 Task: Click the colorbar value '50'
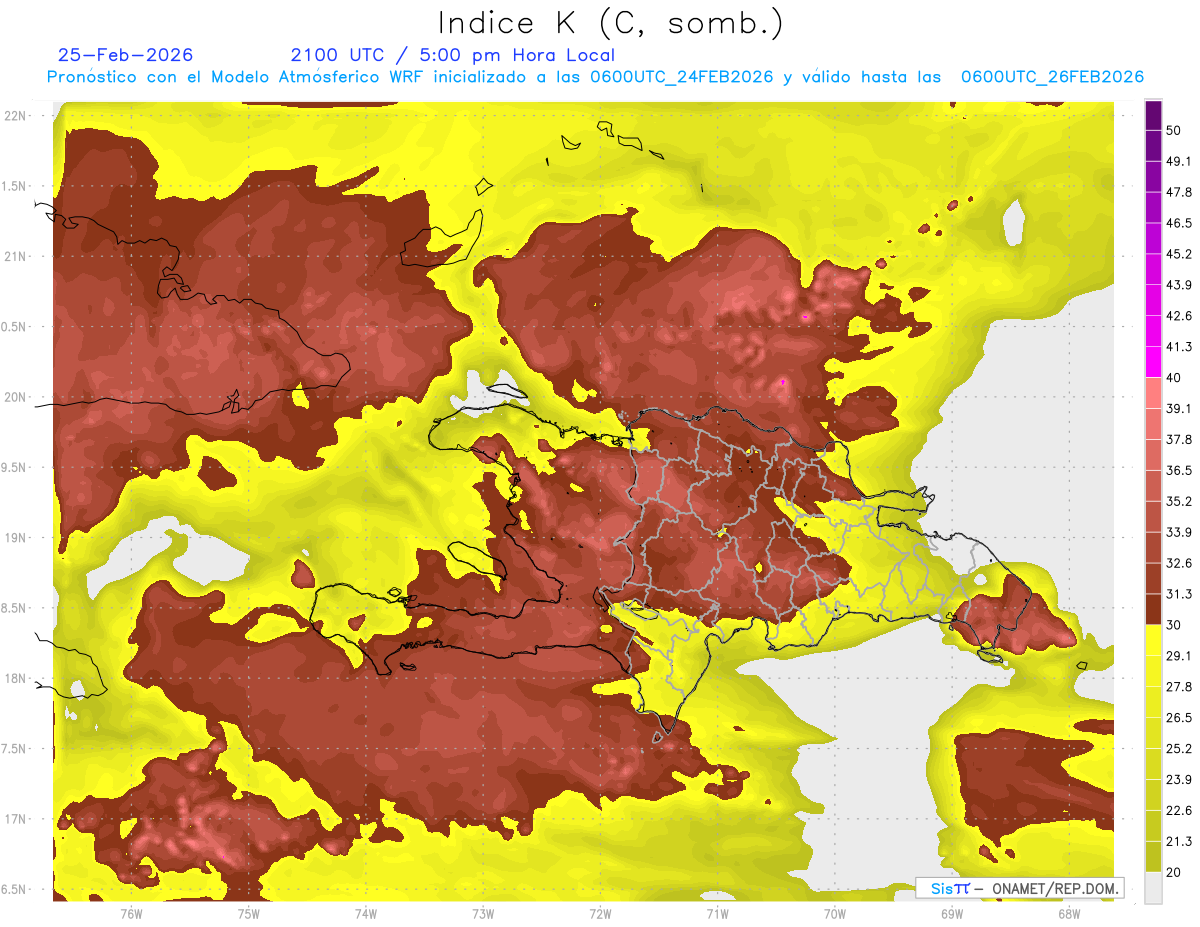(x=1174, y=130)
